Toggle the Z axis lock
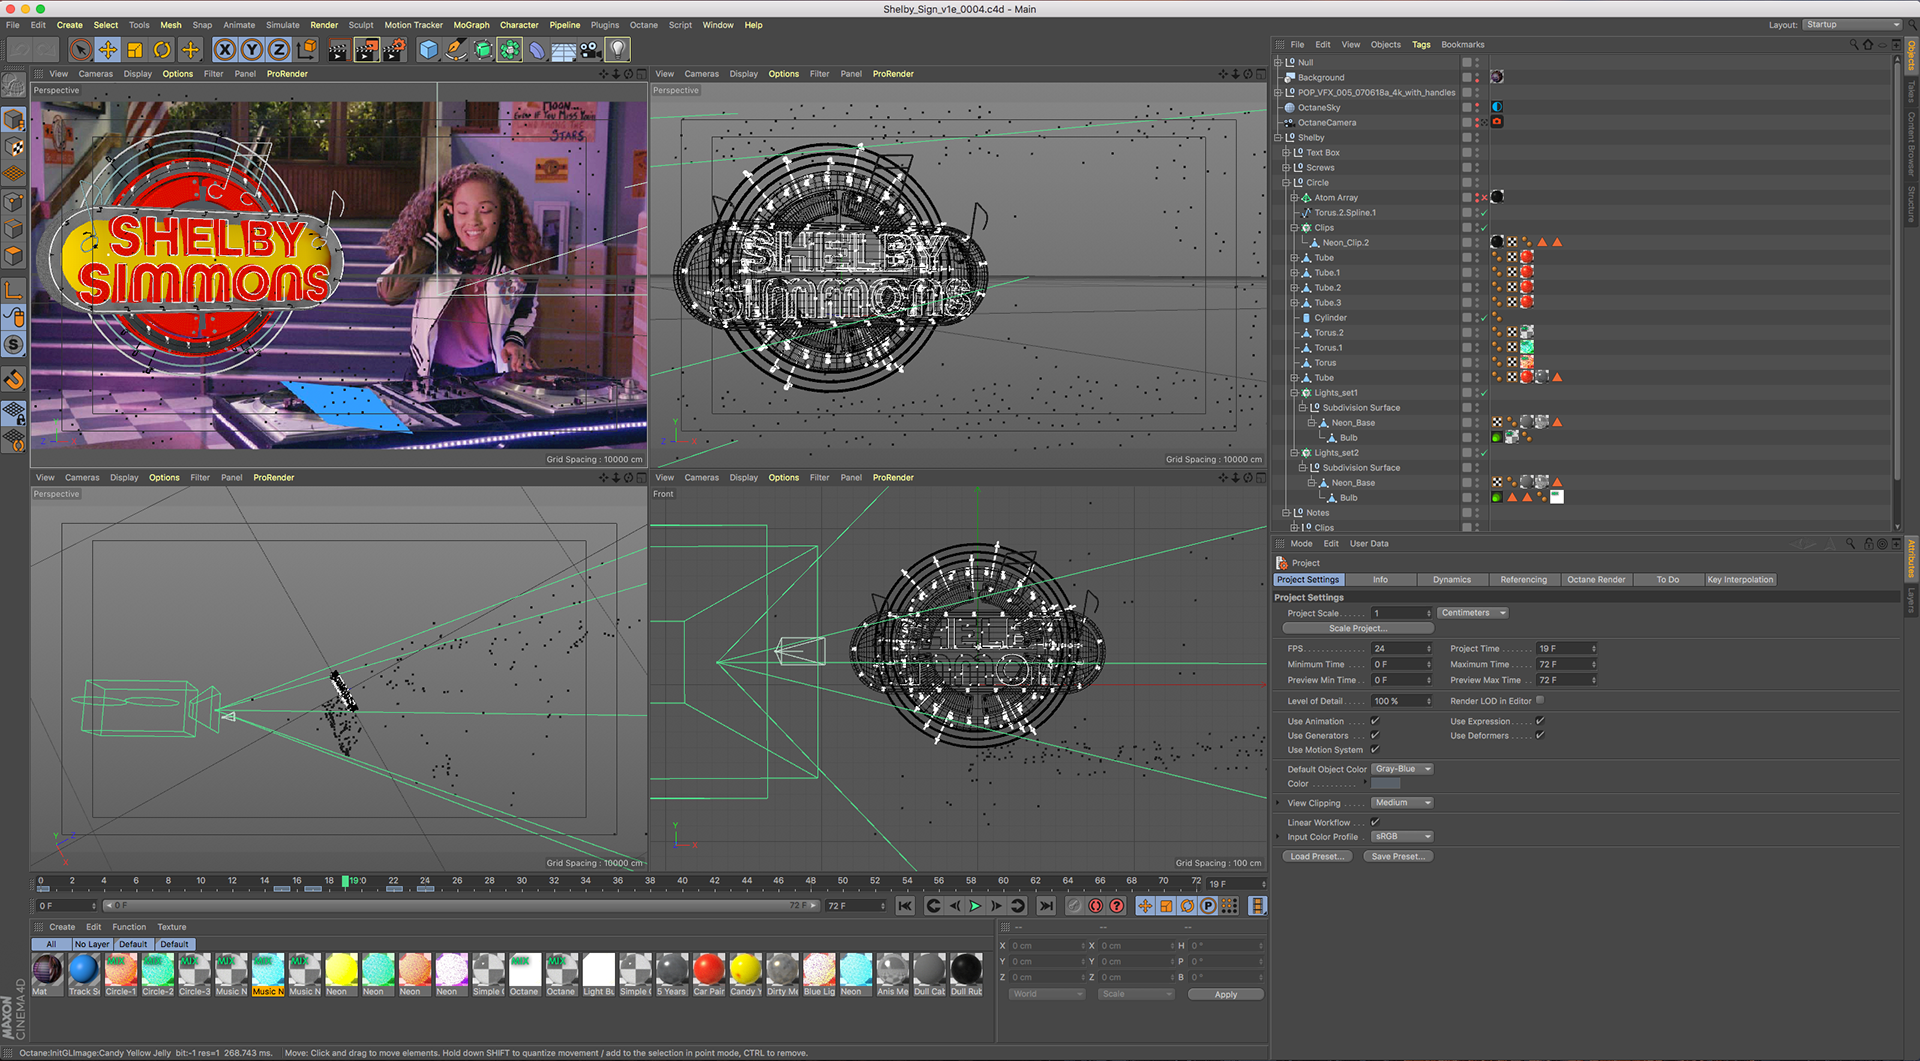Viewport: 1920px width, 1061px height. [279, 49]
